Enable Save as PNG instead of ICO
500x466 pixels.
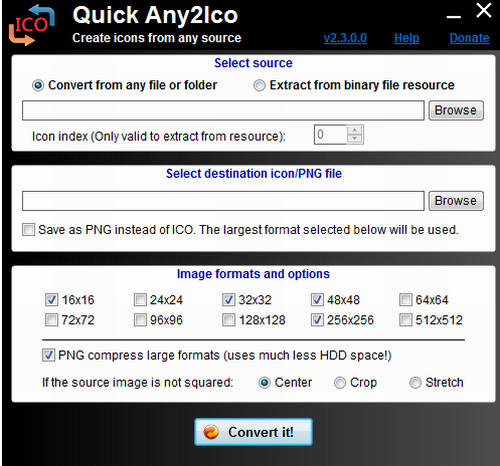[x=28, y=230]
